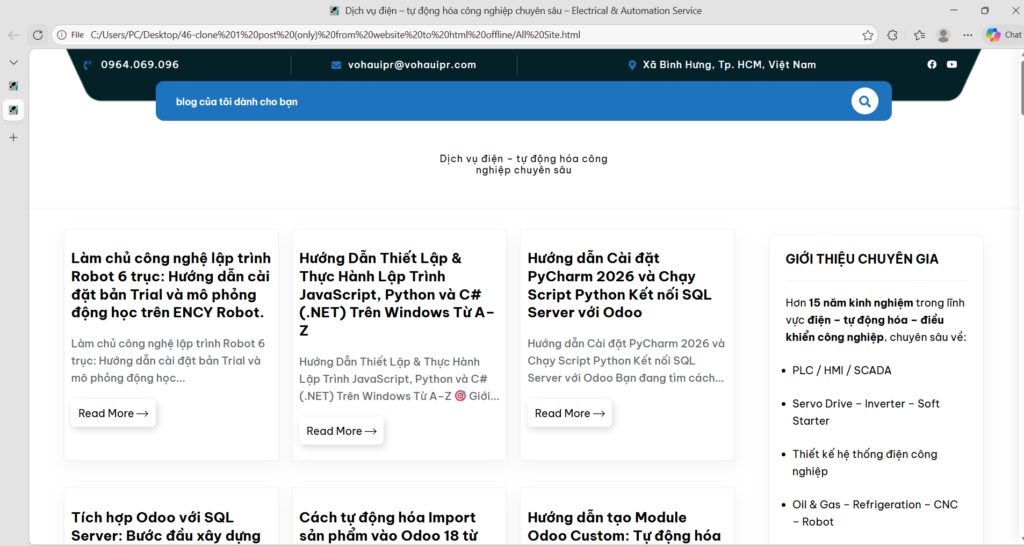Click the address bar URL field
Screen dimensions: 1024x546
(450, 35)
